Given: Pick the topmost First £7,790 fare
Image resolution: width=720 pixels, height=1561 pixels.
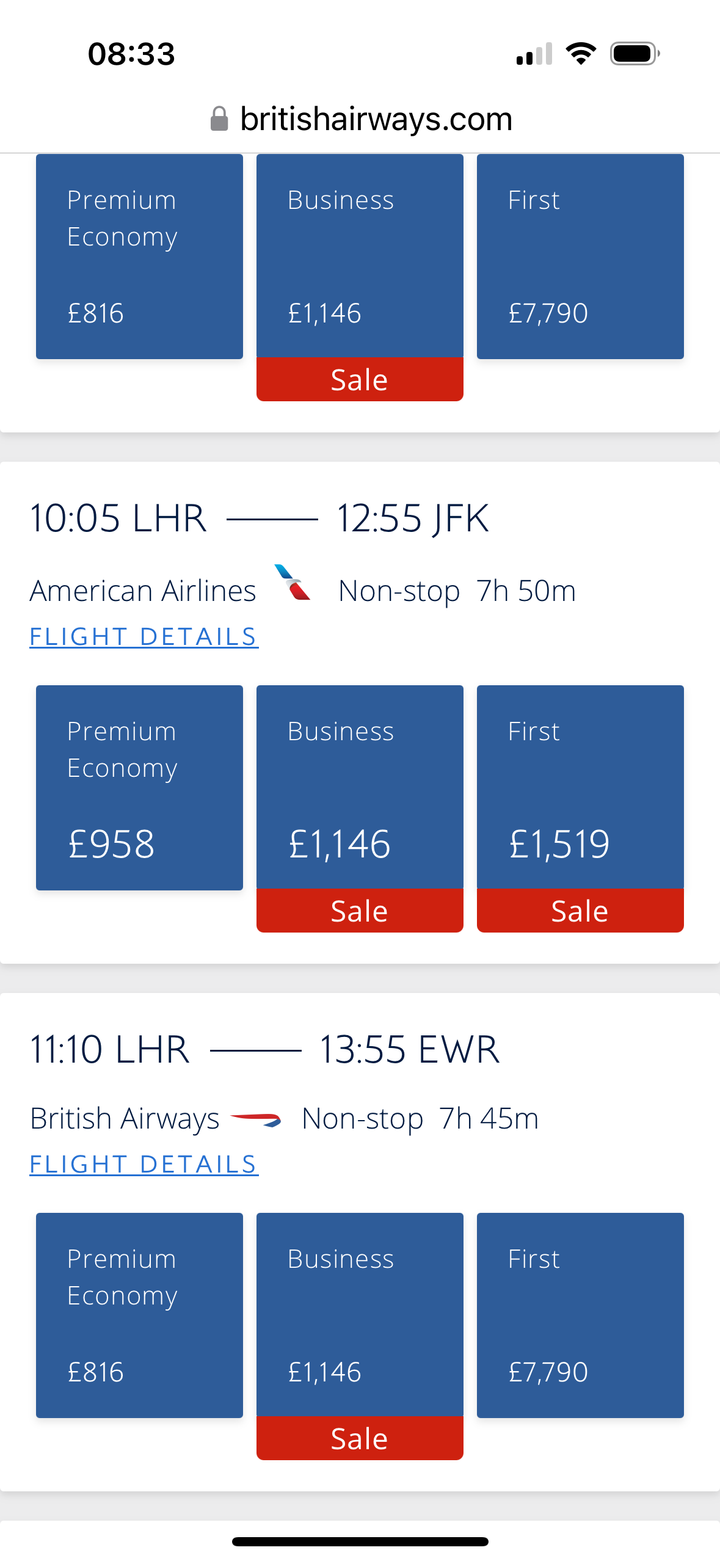Looking at the screenshot, I should [x=580, y=257].
